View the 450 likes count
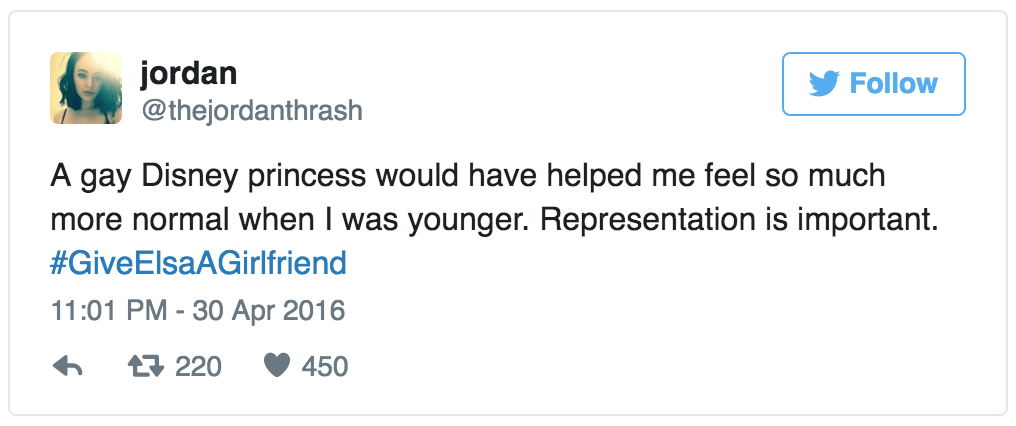Image resolution: width=1016 pixels, height=426 pixels. pos(325,367)
